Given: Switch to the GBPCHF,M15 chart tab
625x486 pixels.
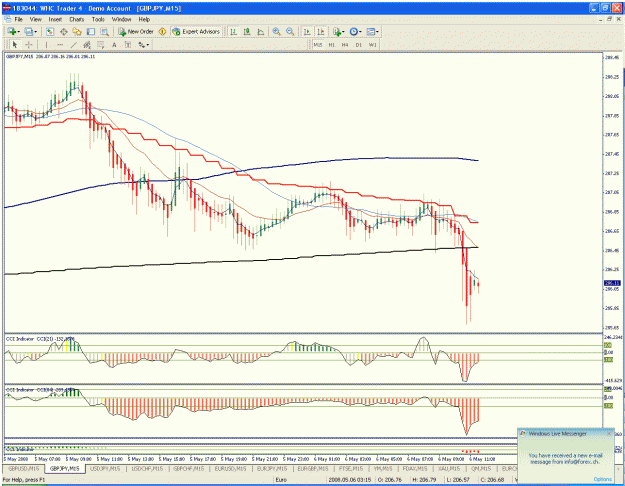Looking at the screenshot, I should click(x=189, y=468).
